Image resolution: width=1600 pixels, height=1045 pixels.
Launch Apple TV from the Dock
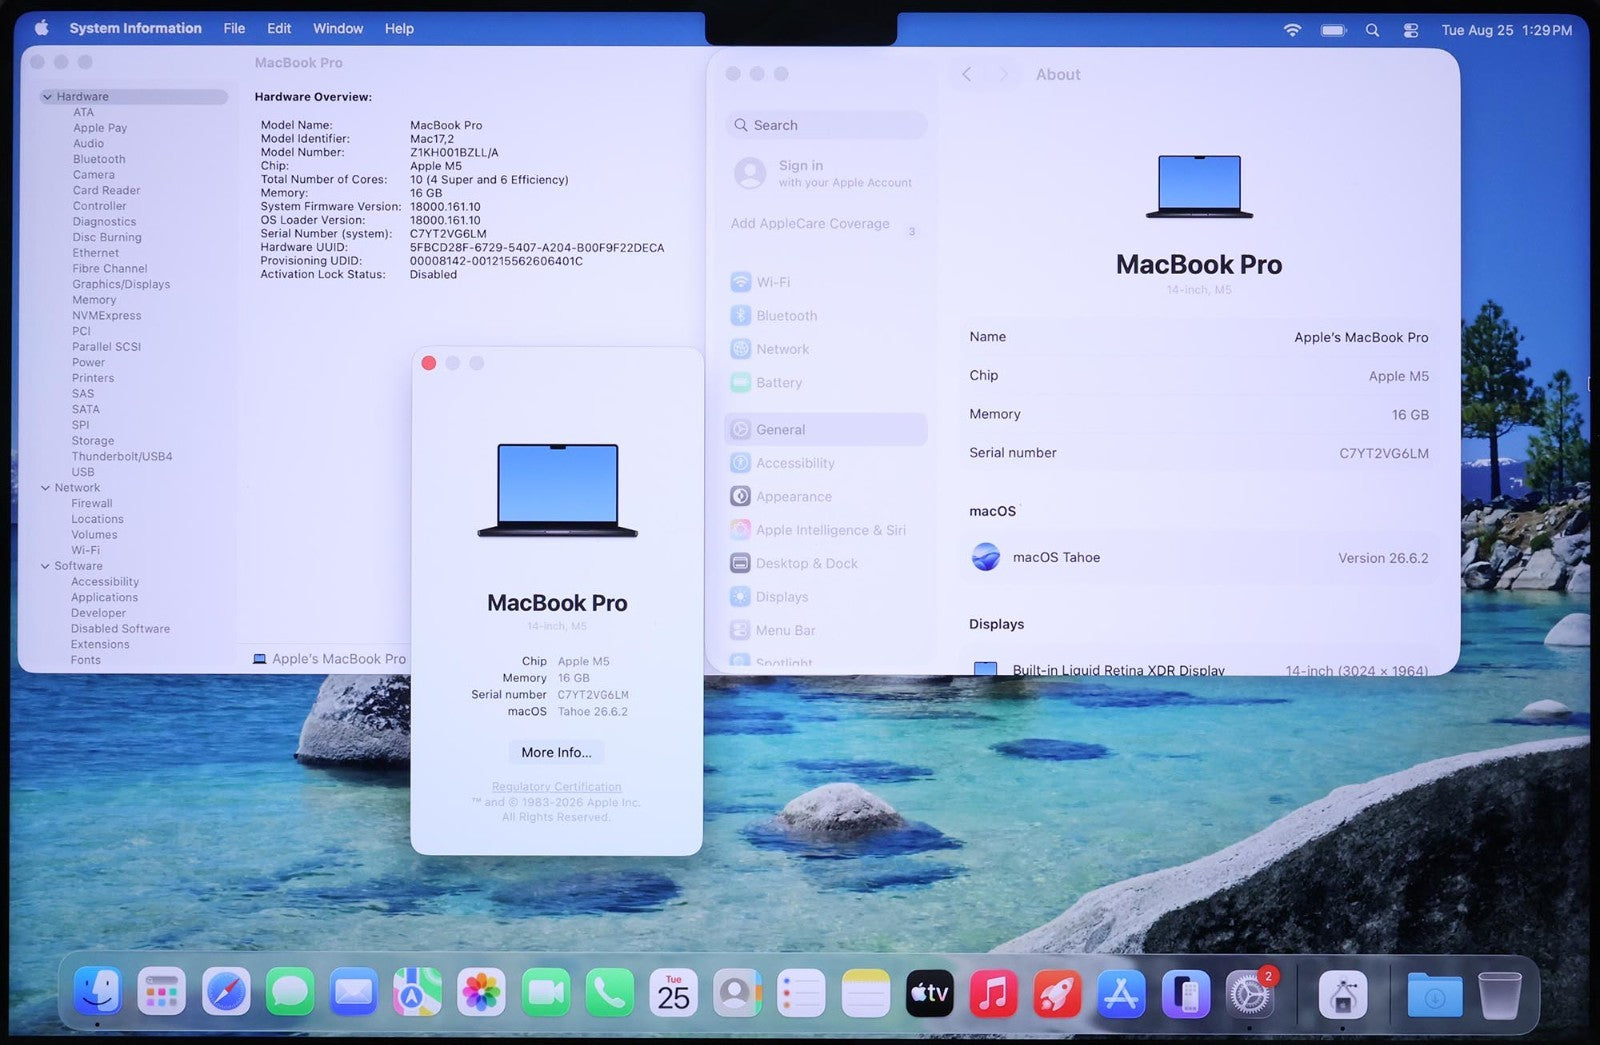coord(929,992)
